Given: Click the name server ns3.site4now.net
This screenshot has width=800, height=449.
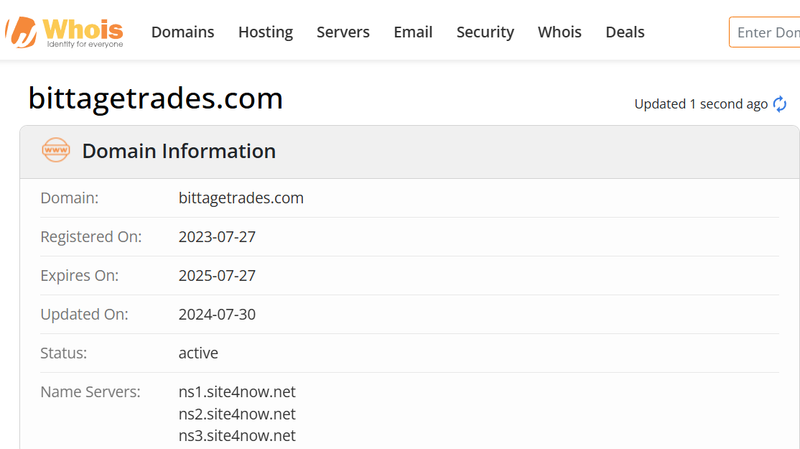Looking at the screenshot, I should (x=237, y=436).
